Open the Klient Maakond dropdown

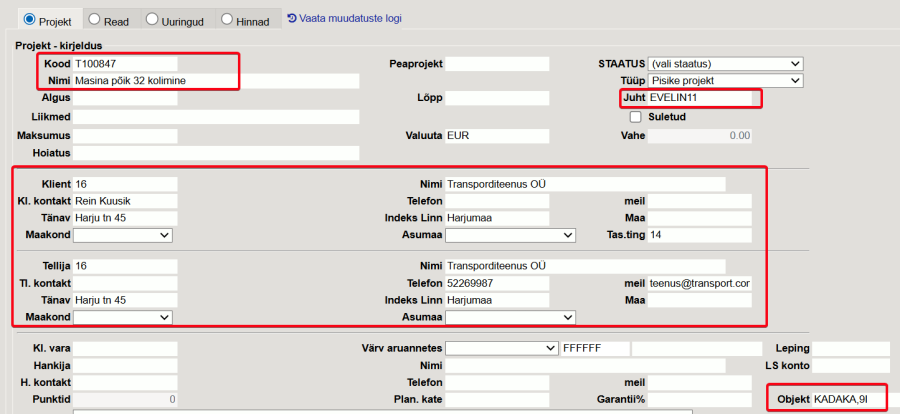point(123,235)
